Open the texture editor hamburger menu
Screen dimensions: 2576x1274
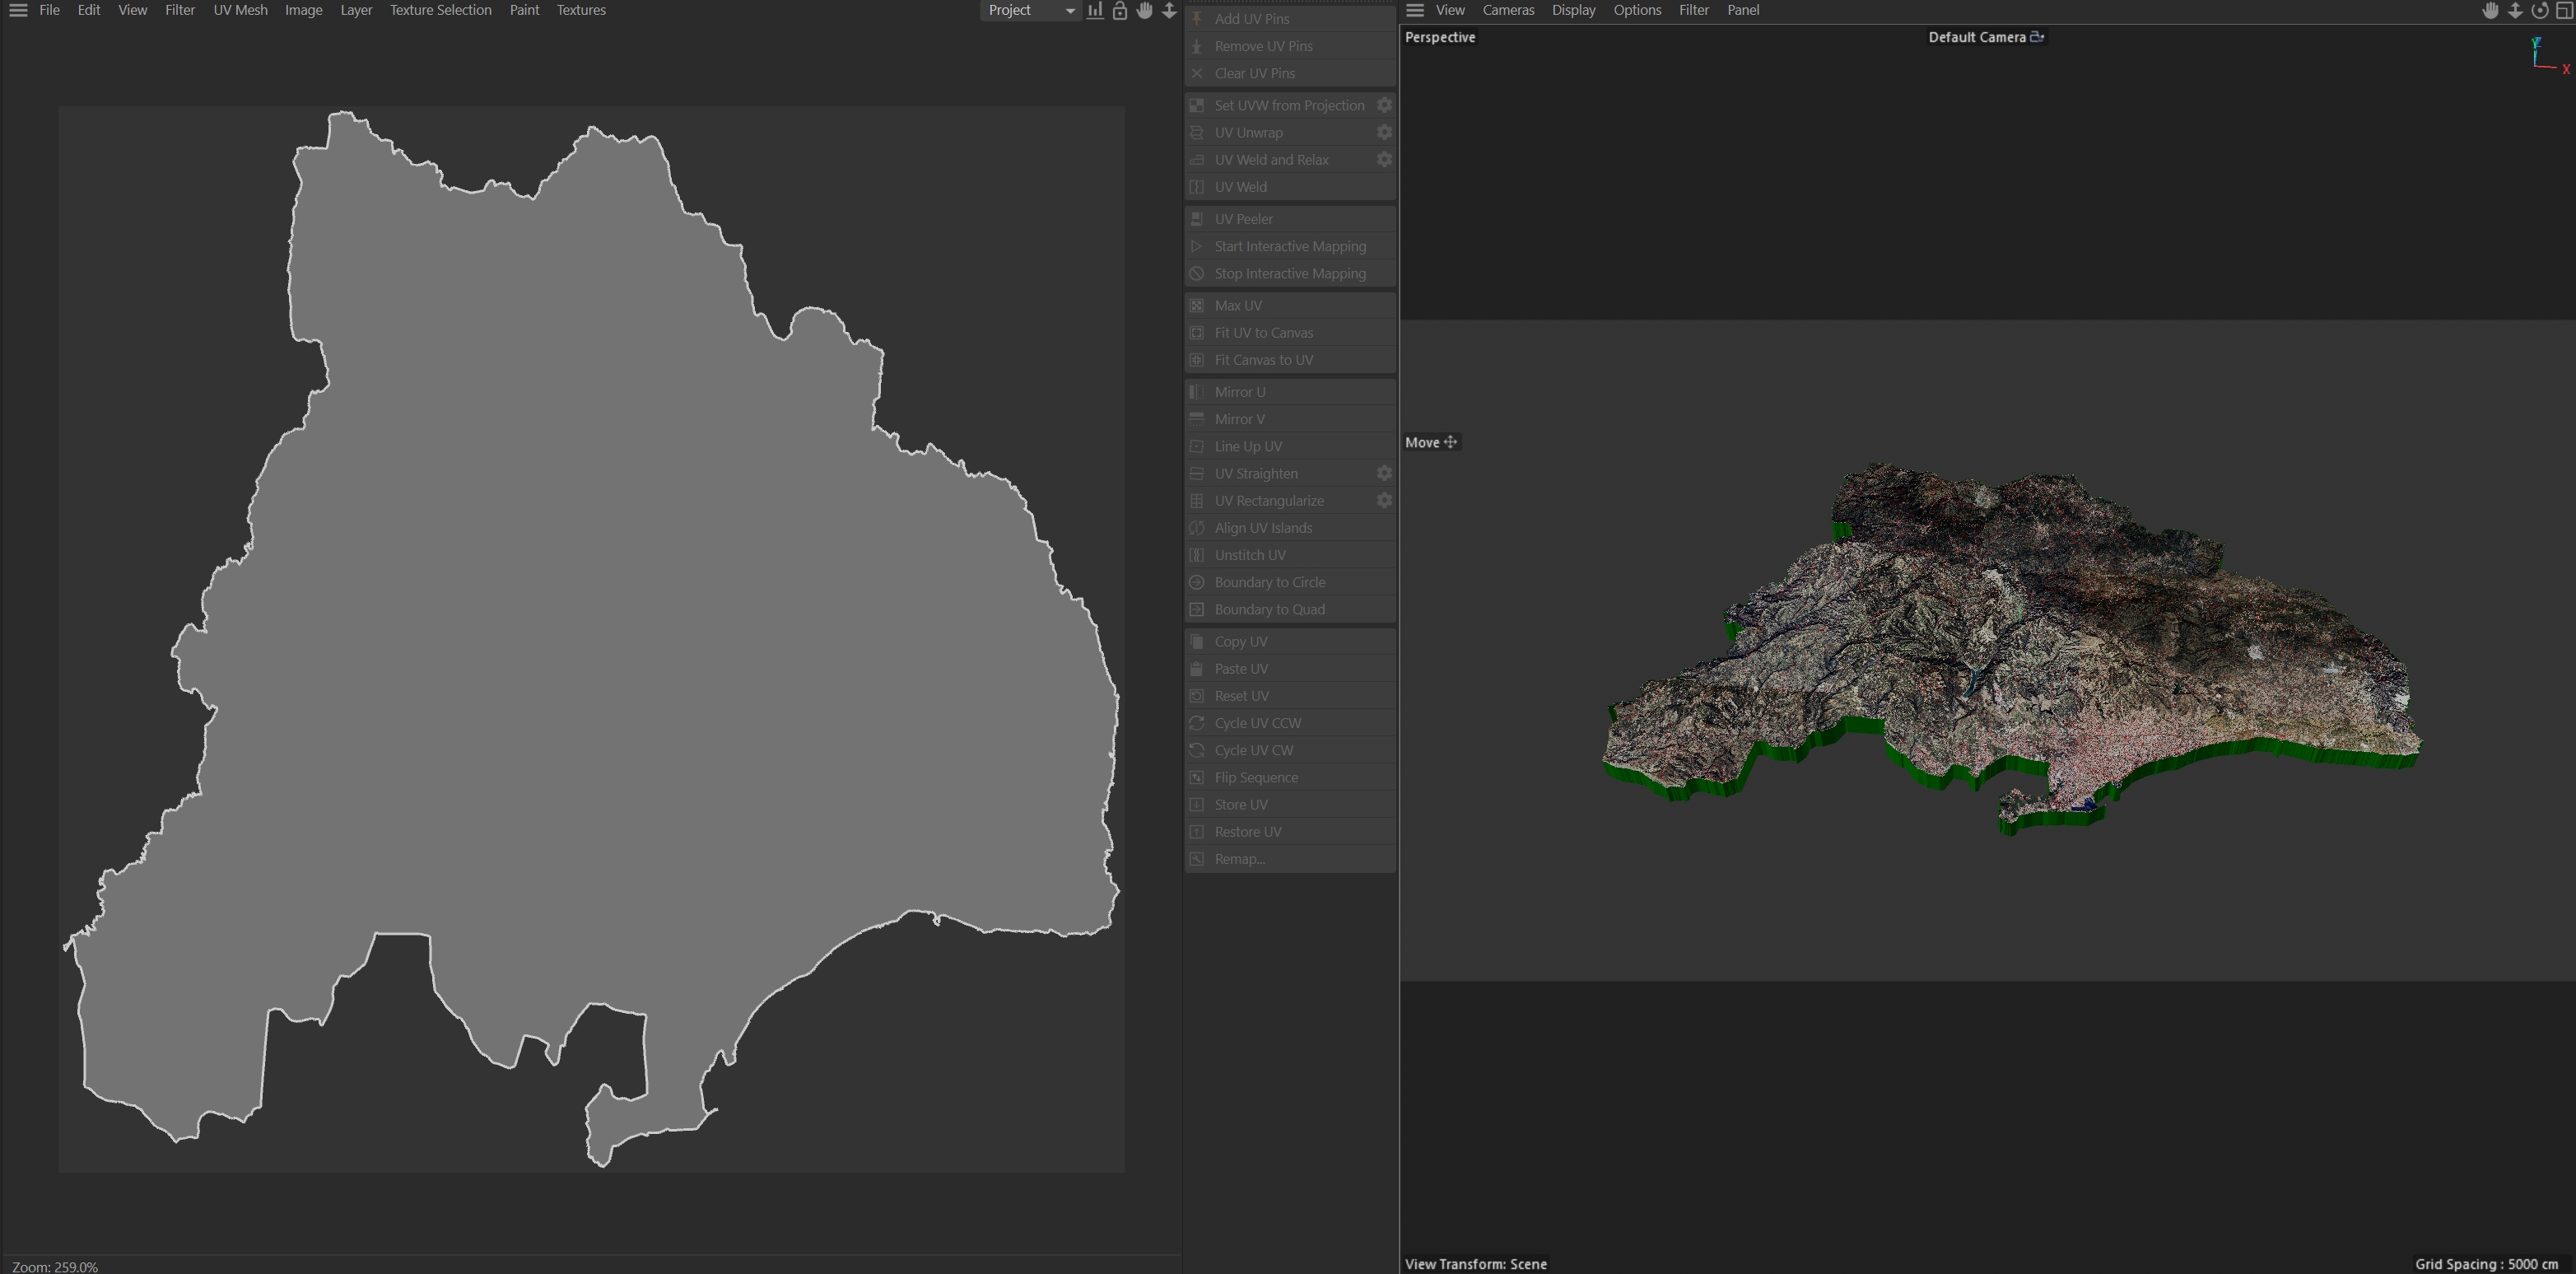coord(18,10)
